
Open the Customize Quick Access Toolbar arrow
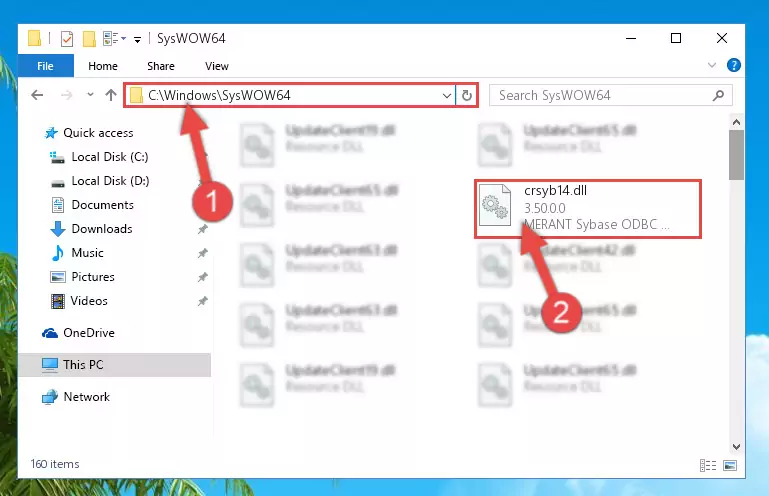pyautogui.click(x=138, y=39)
